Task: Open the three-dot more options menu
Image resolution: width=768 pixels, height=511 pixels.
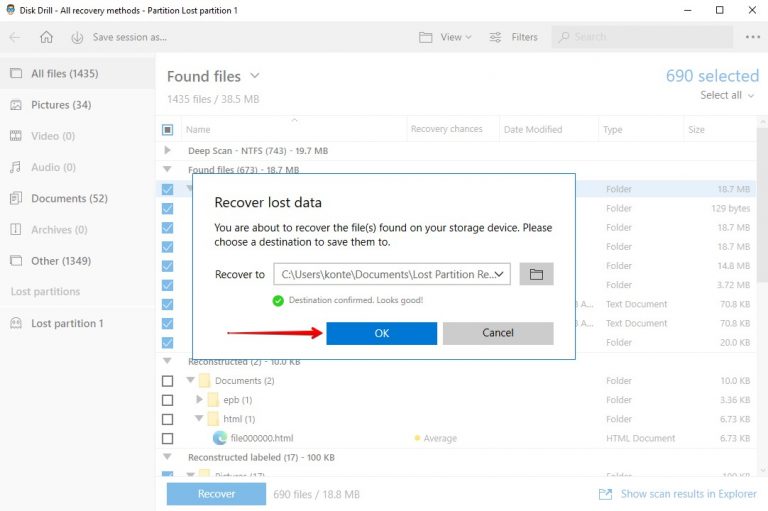Action: click(752, 37)
